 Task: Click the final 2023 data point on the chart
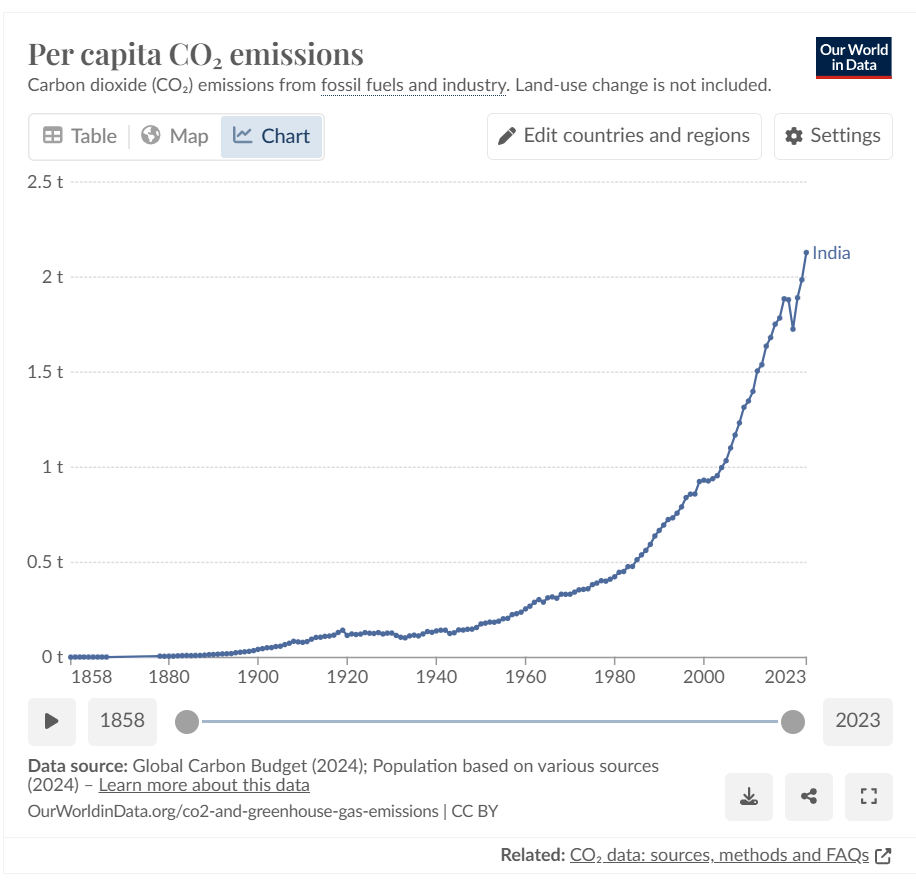click(x=806, y=252)
